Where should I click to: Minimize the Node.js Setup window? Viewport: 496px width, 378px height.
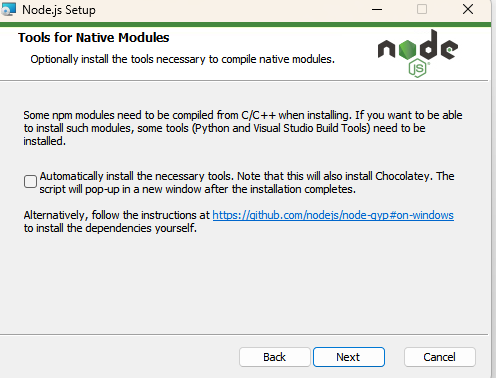click(377, 9)
